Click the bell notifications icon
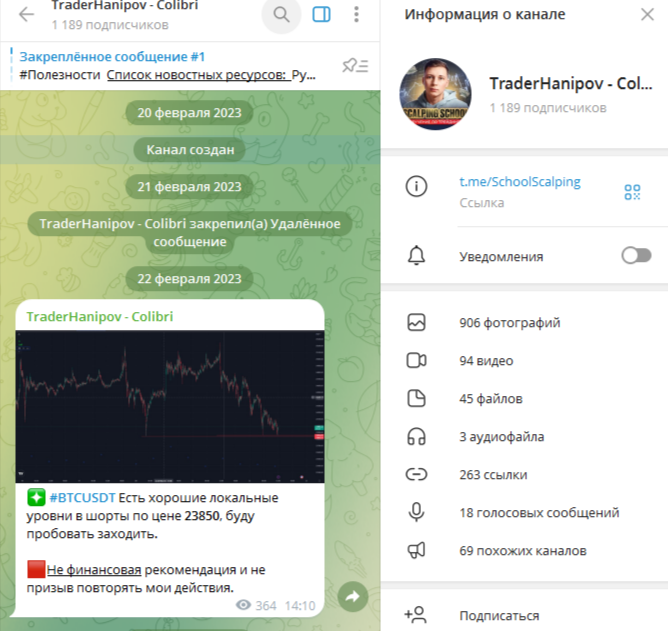This screenshot has width=668, height=631. tap(417, 256)
